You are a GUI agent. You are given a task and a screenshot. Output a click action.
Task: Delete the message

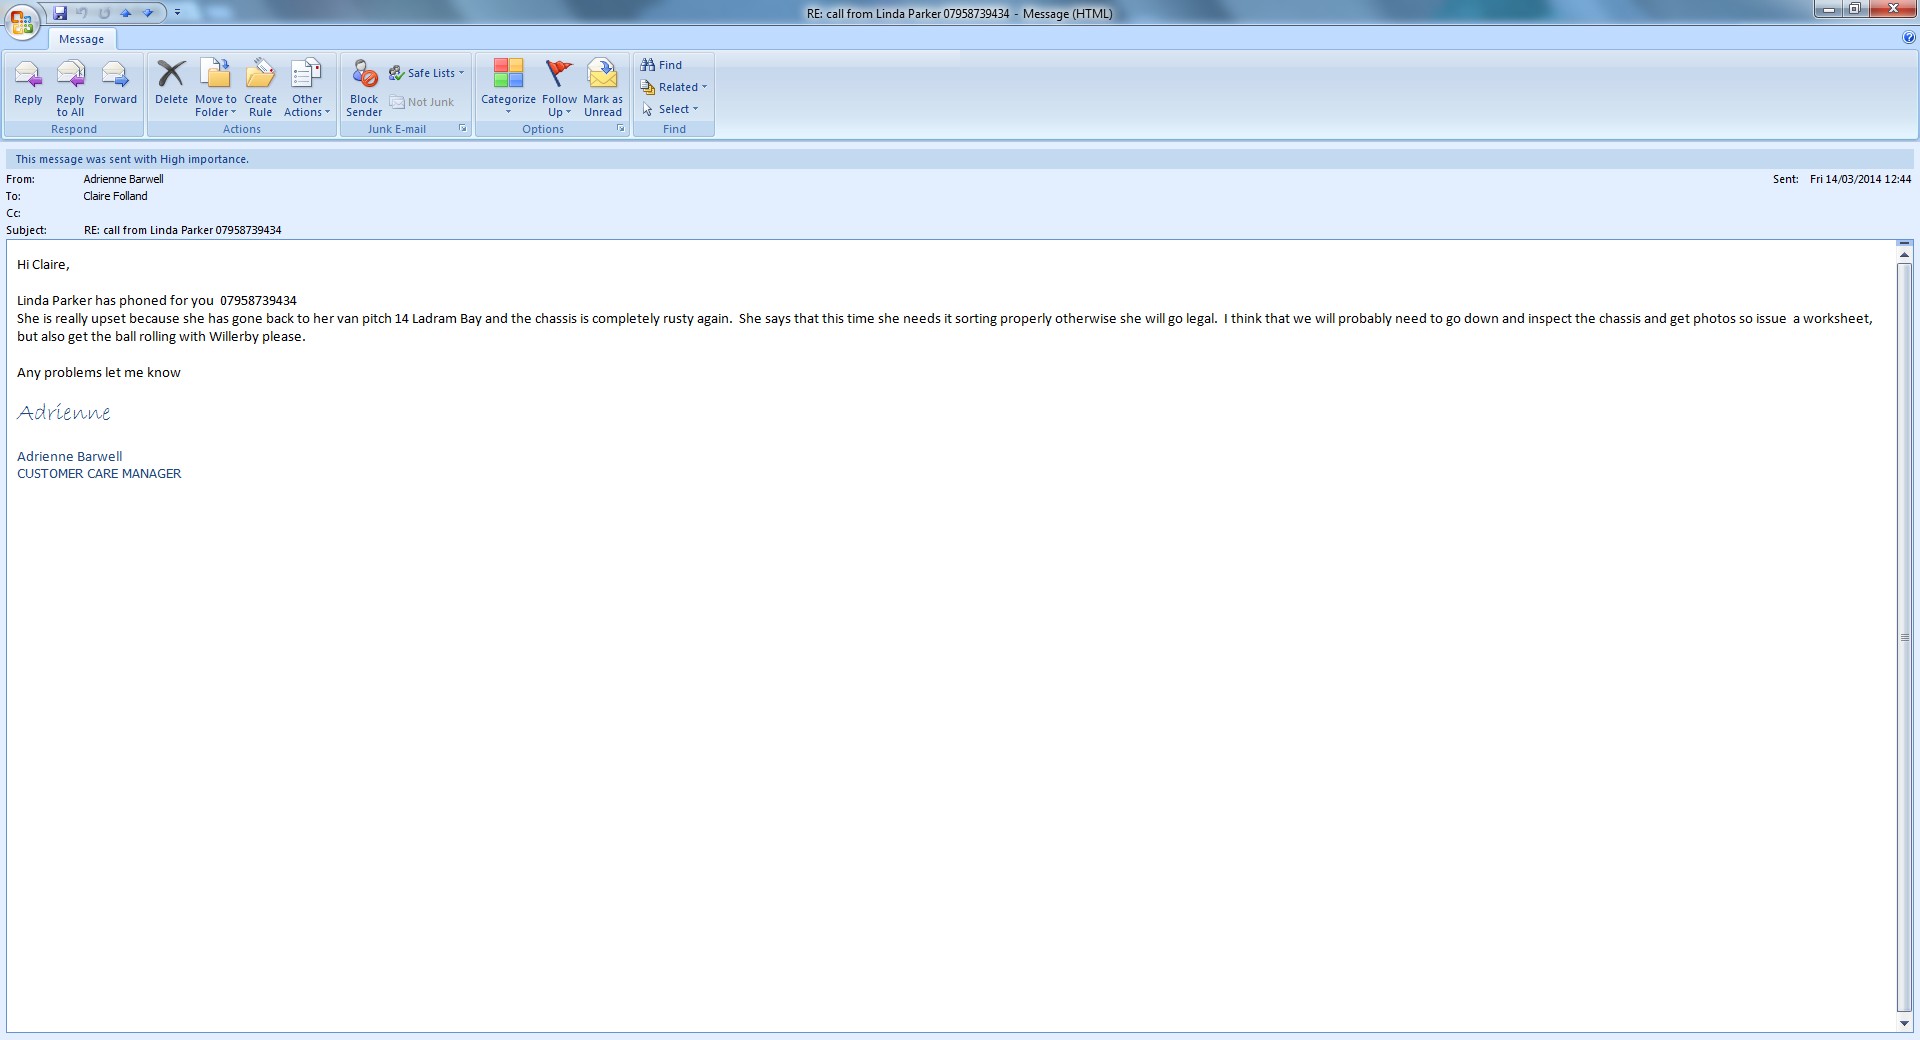(x=171, y=84)
